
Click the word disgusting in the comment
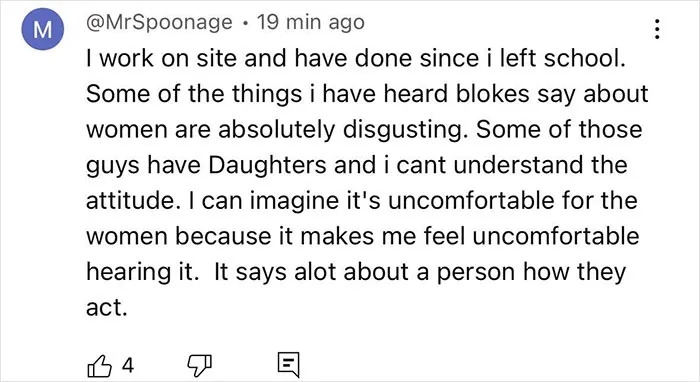405,131
